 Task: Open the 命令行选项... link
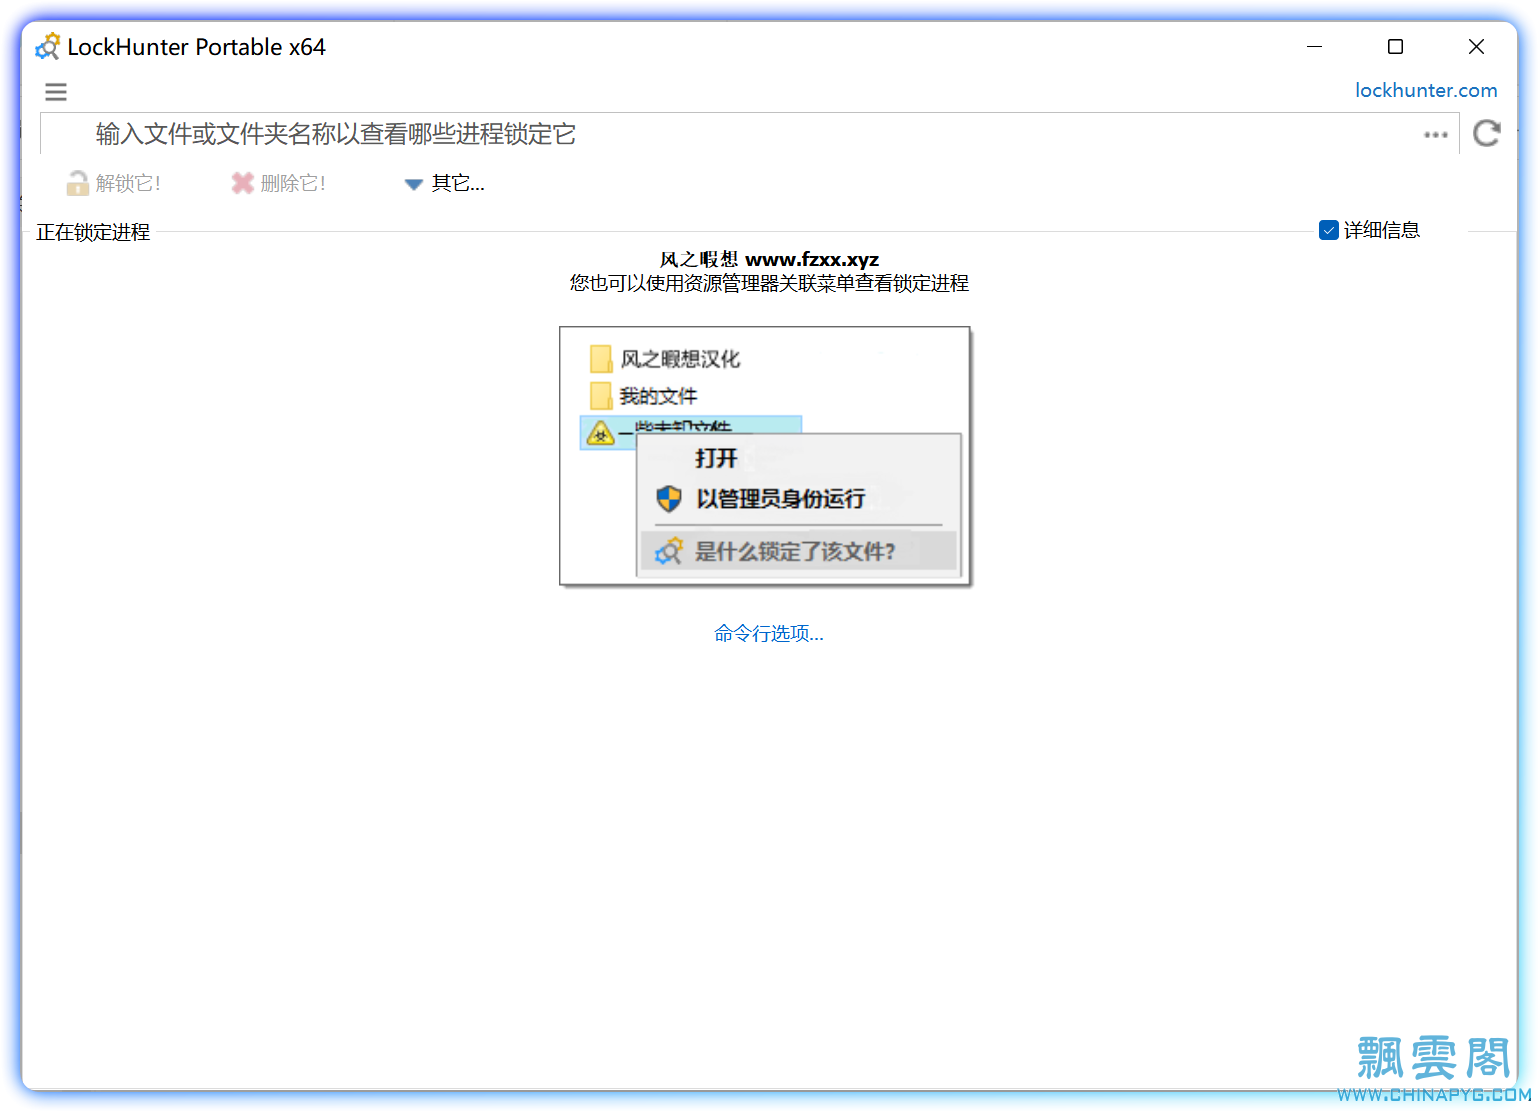click(769, 633)
